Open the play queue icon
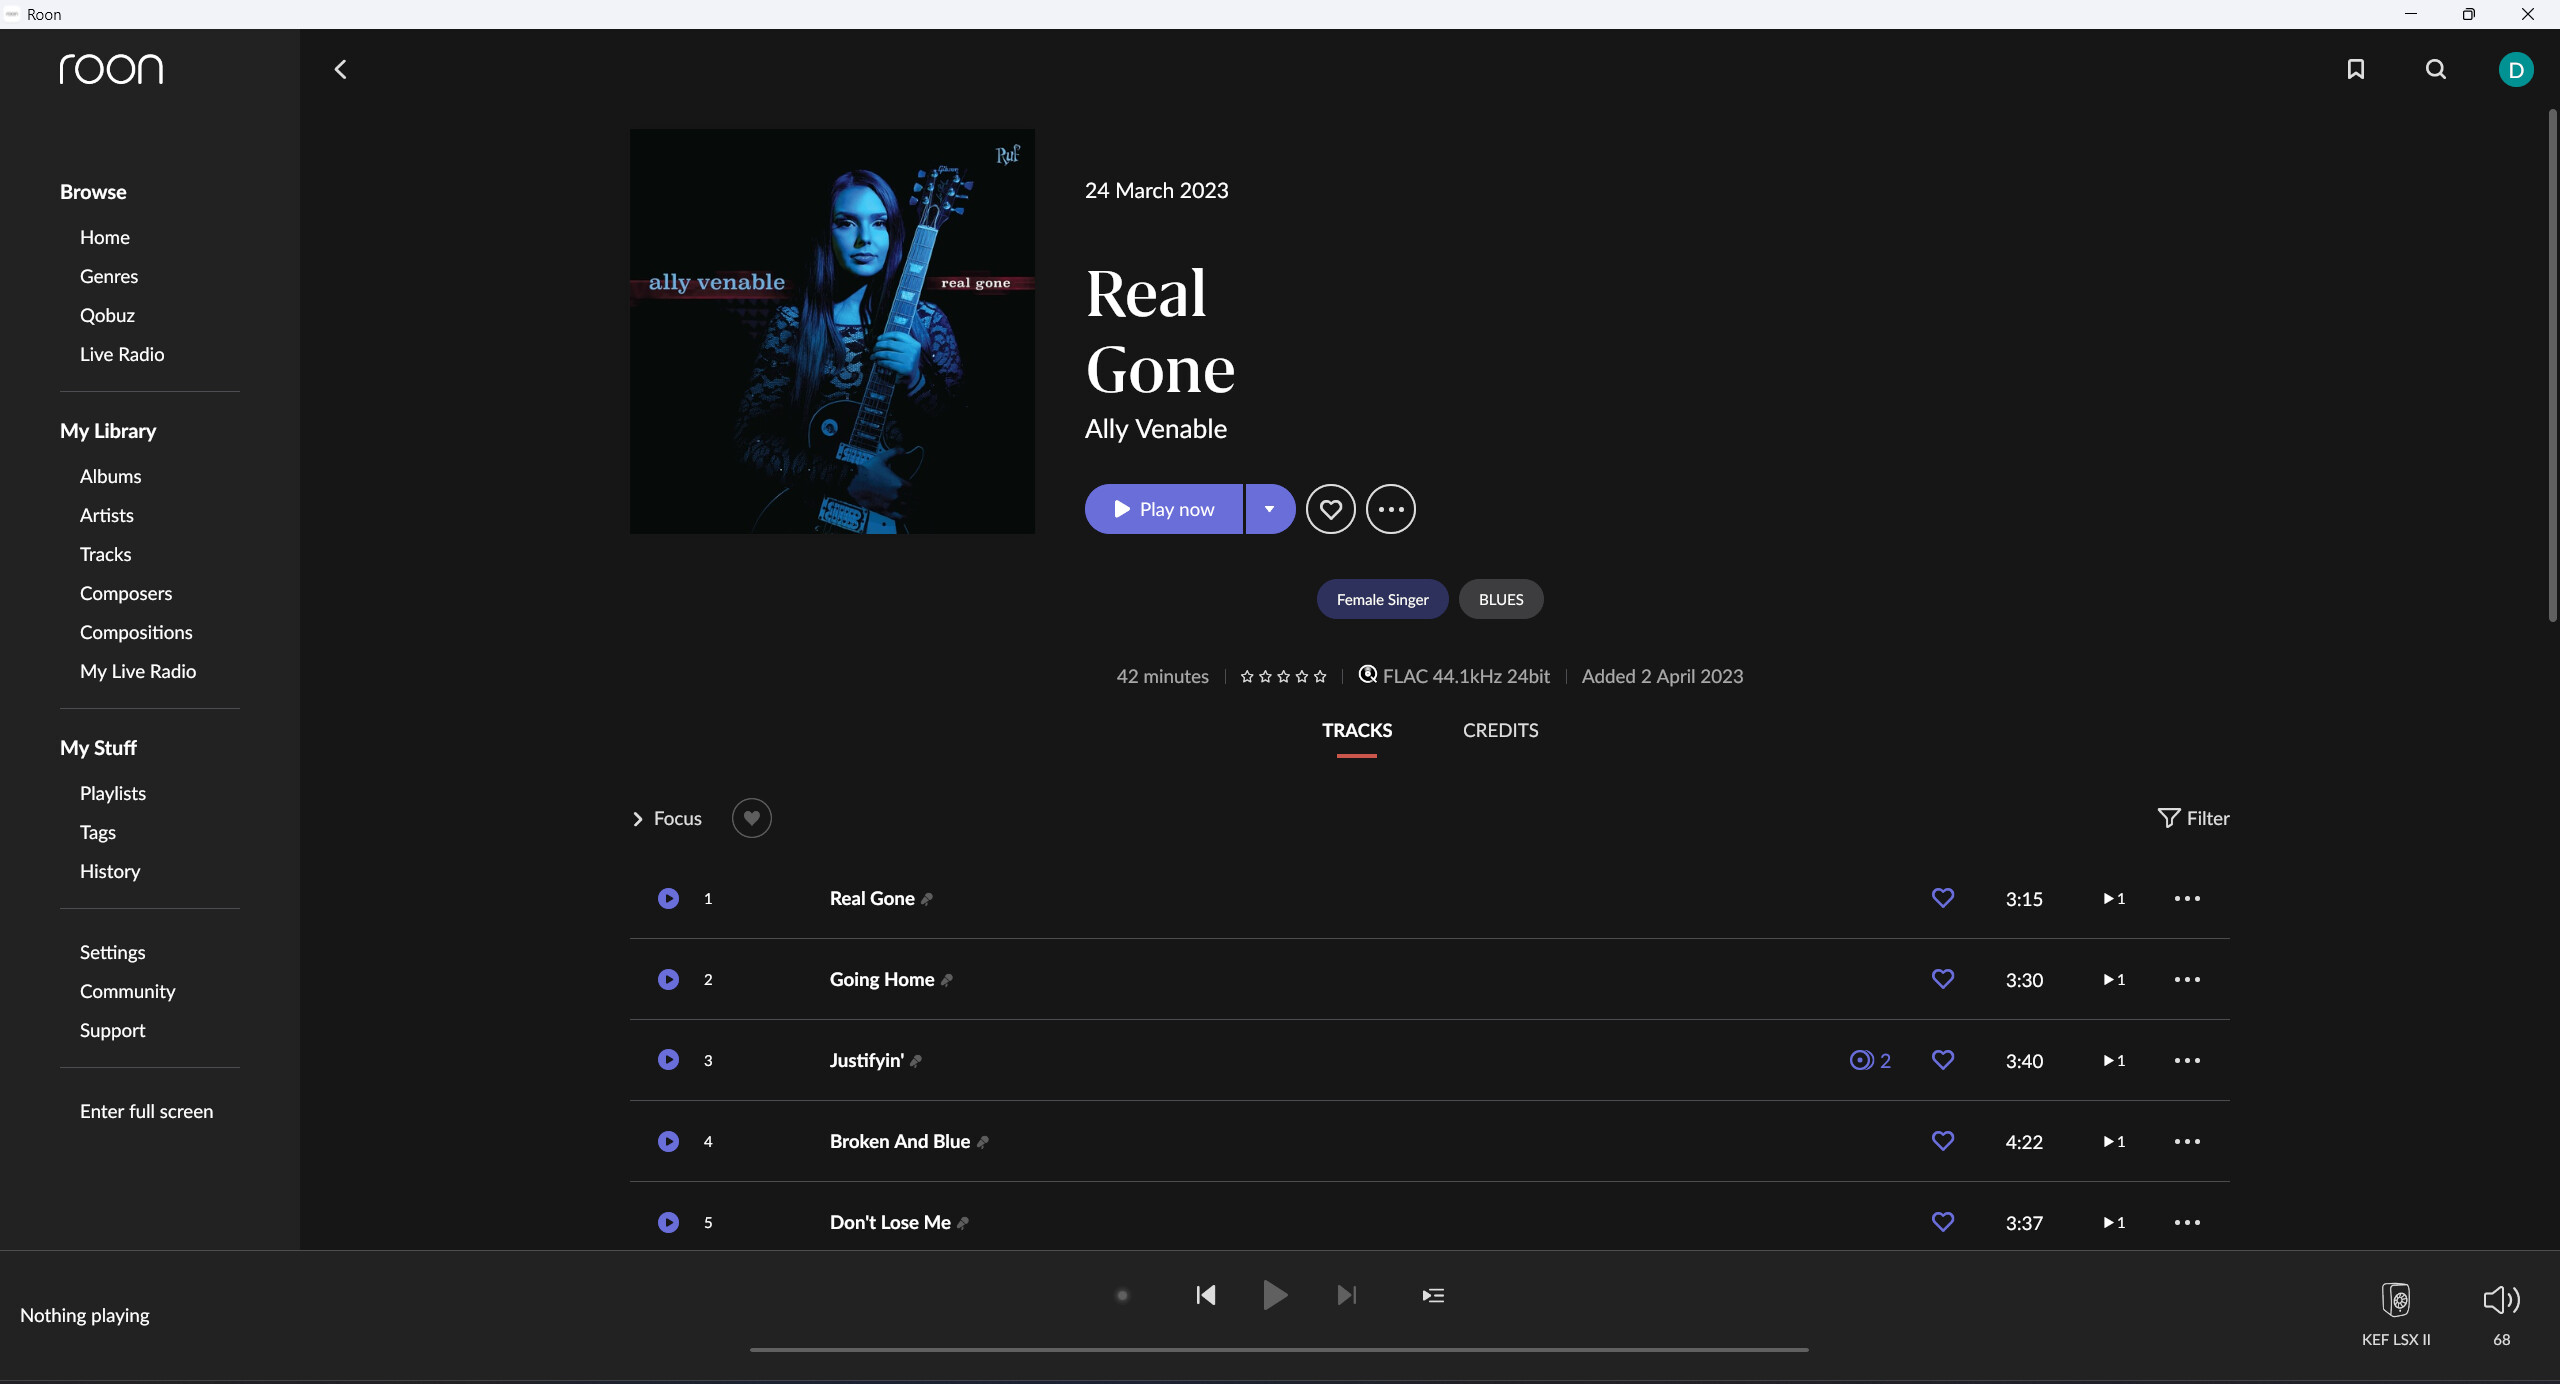Screen dimensions: 2560x1384 [1433, 1295]
